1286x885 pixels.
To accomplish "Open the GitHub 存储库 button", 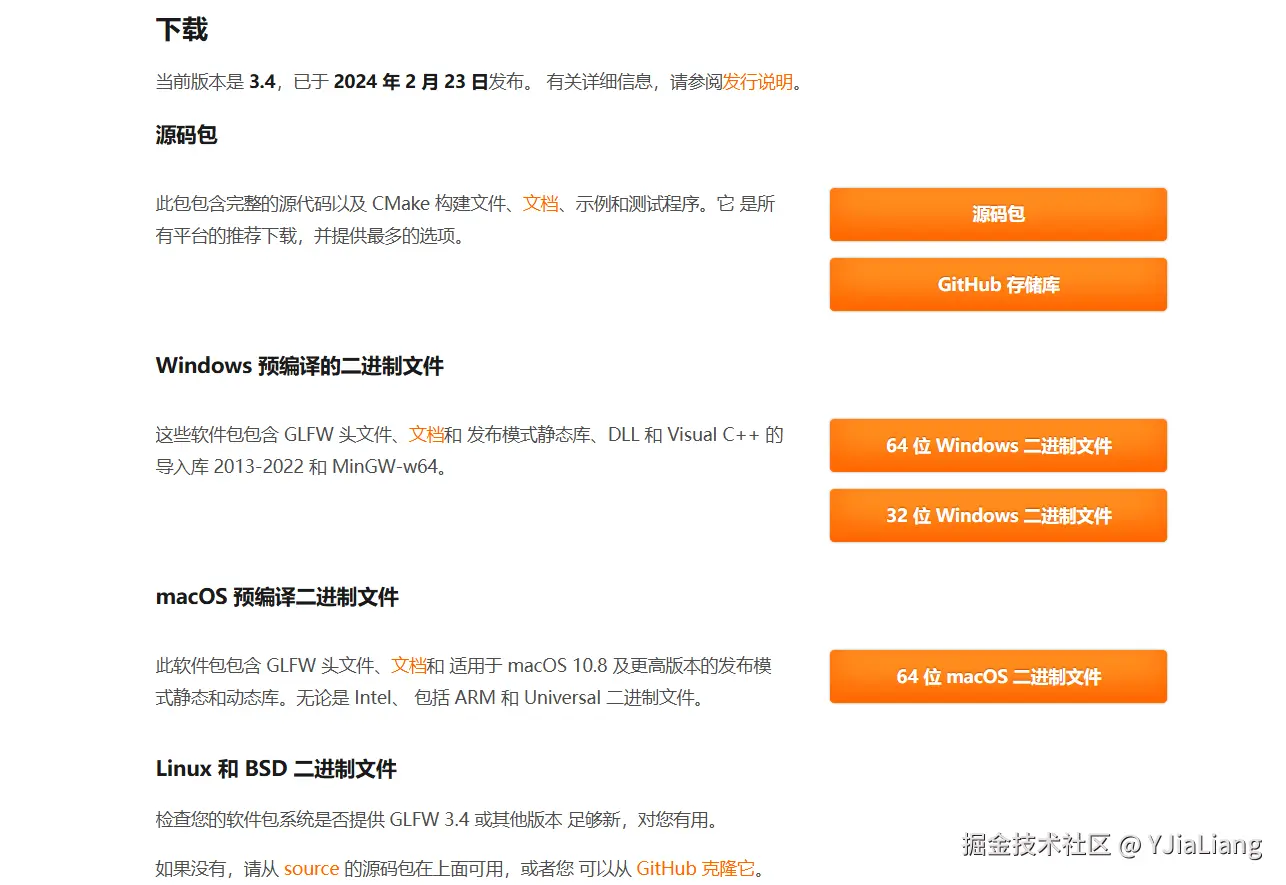I will 998,284.
